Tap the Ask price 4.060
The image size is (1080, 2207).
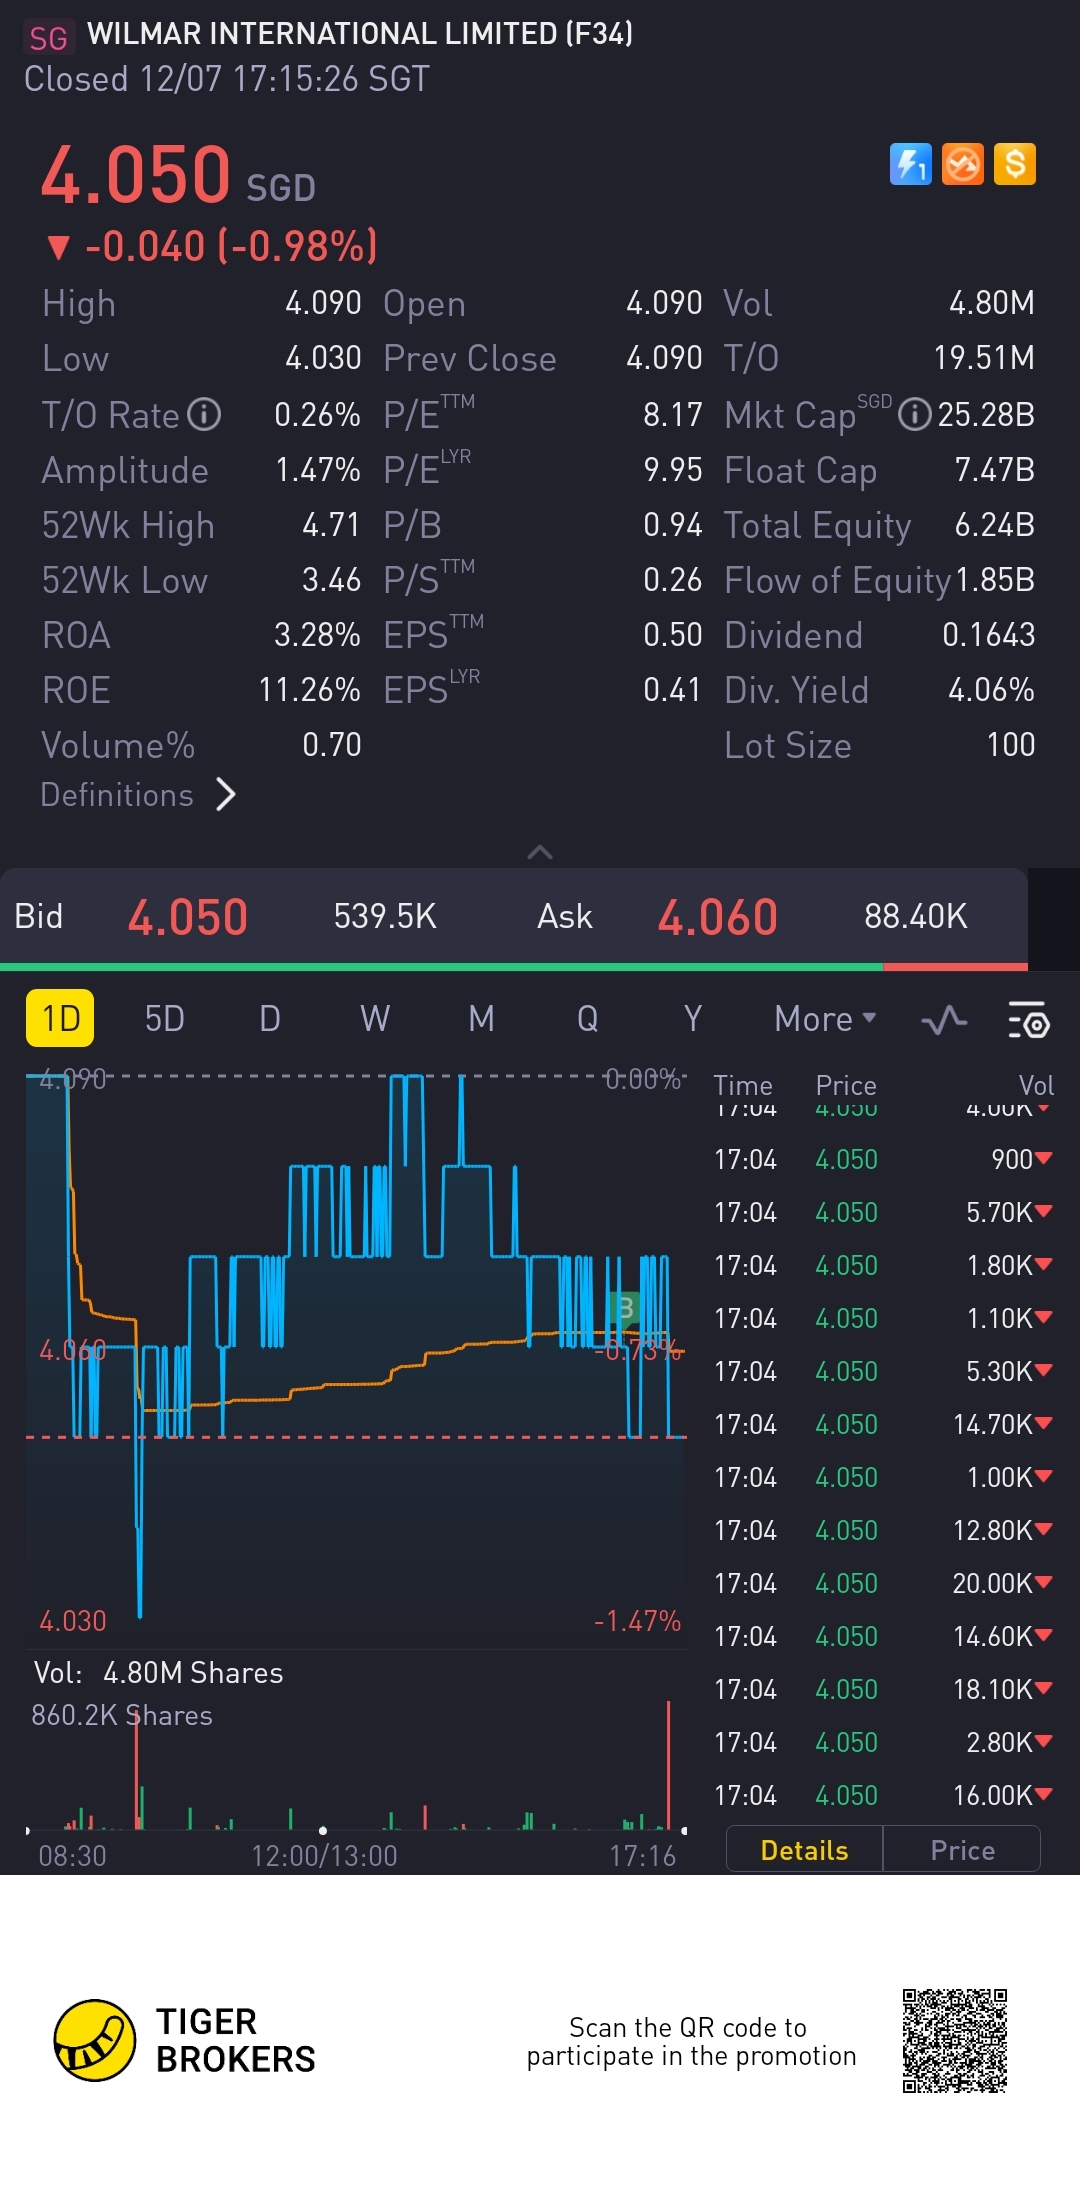click(x=717, y=917)
